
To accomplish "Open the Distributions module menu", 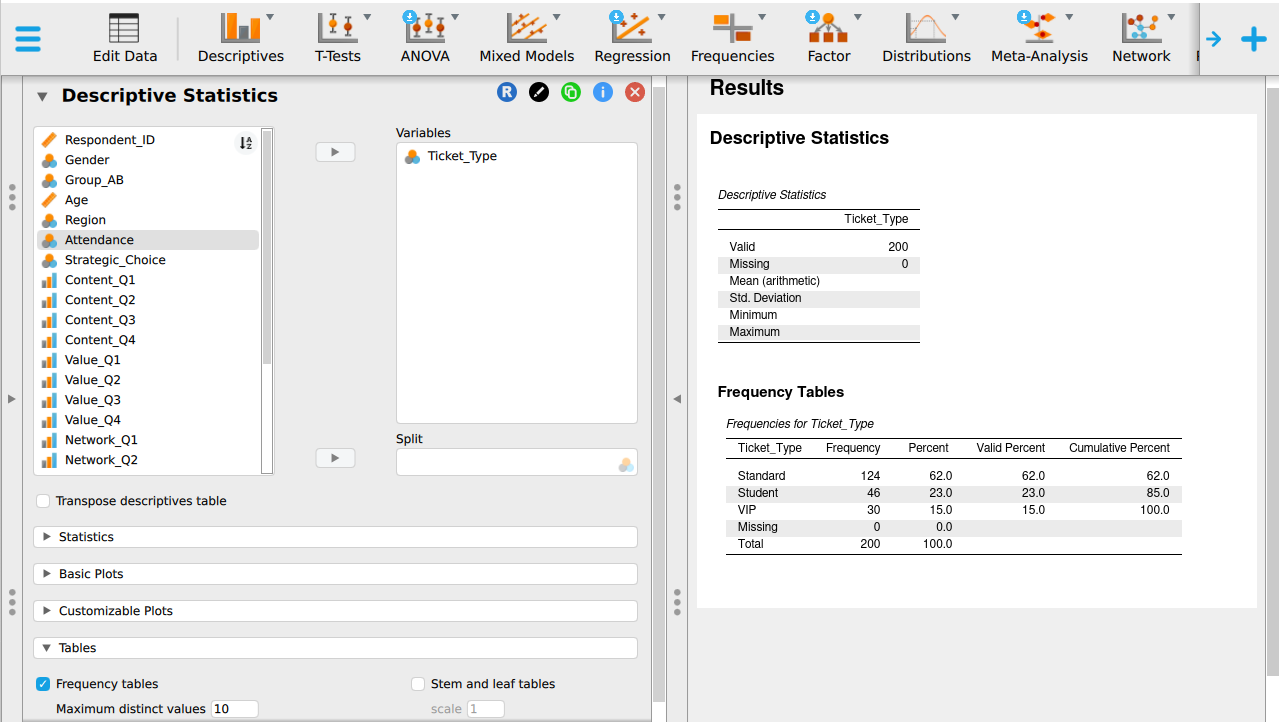I will coord(926,38).
